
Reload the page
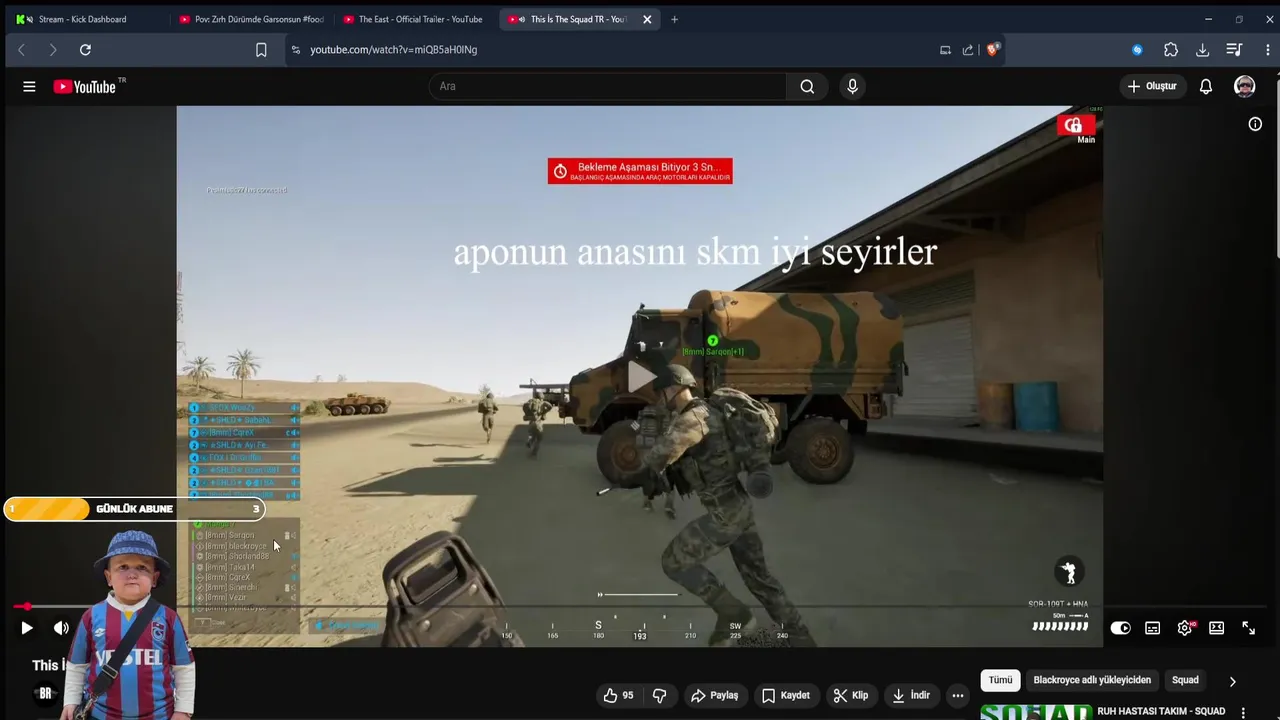85,50
